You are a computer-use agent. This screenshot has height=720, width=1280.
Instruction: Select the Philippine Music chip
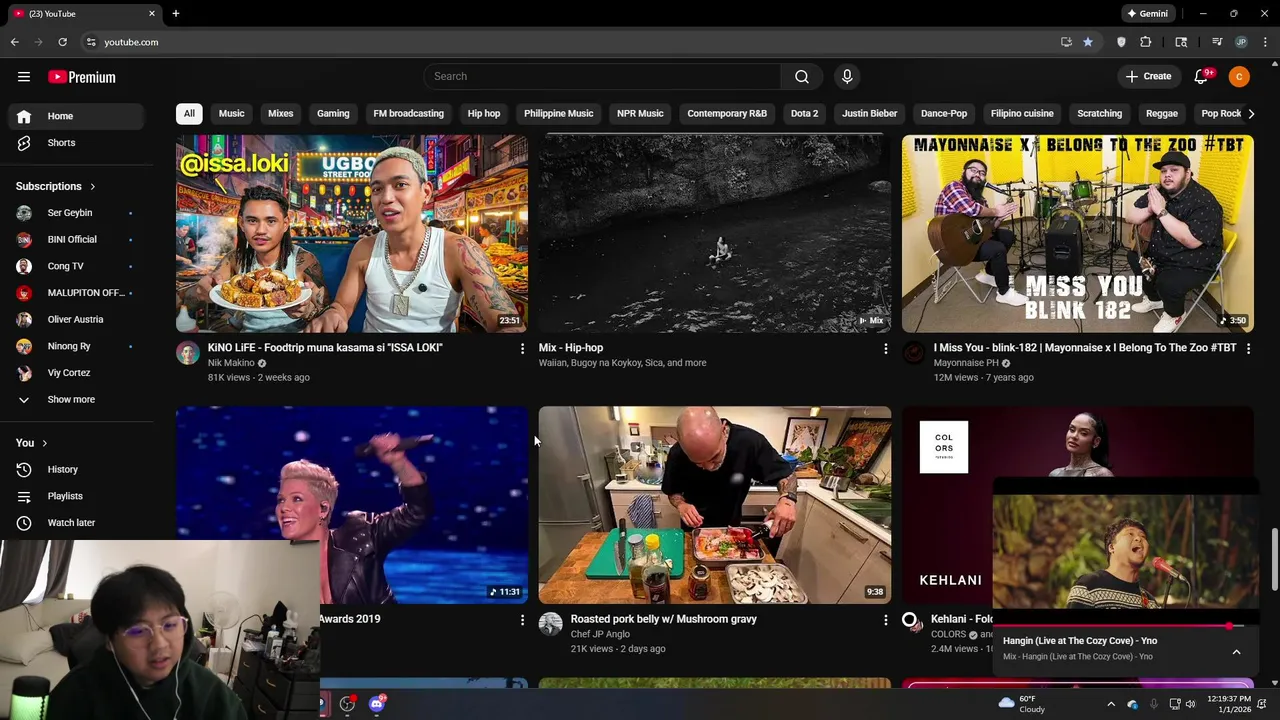(559, 113)
